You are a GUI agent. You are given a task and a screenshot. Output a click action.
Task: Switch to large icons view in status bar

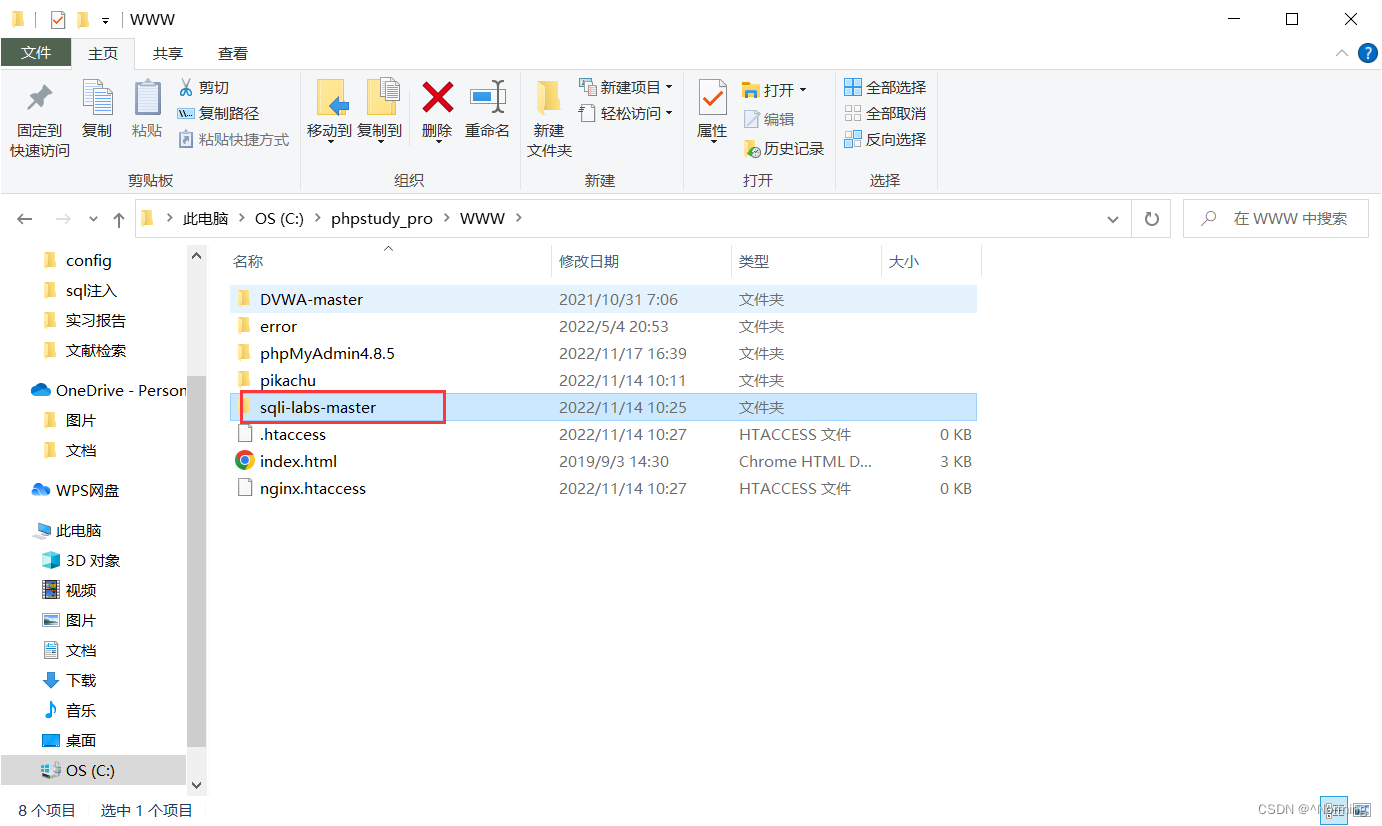[1361, 810]
